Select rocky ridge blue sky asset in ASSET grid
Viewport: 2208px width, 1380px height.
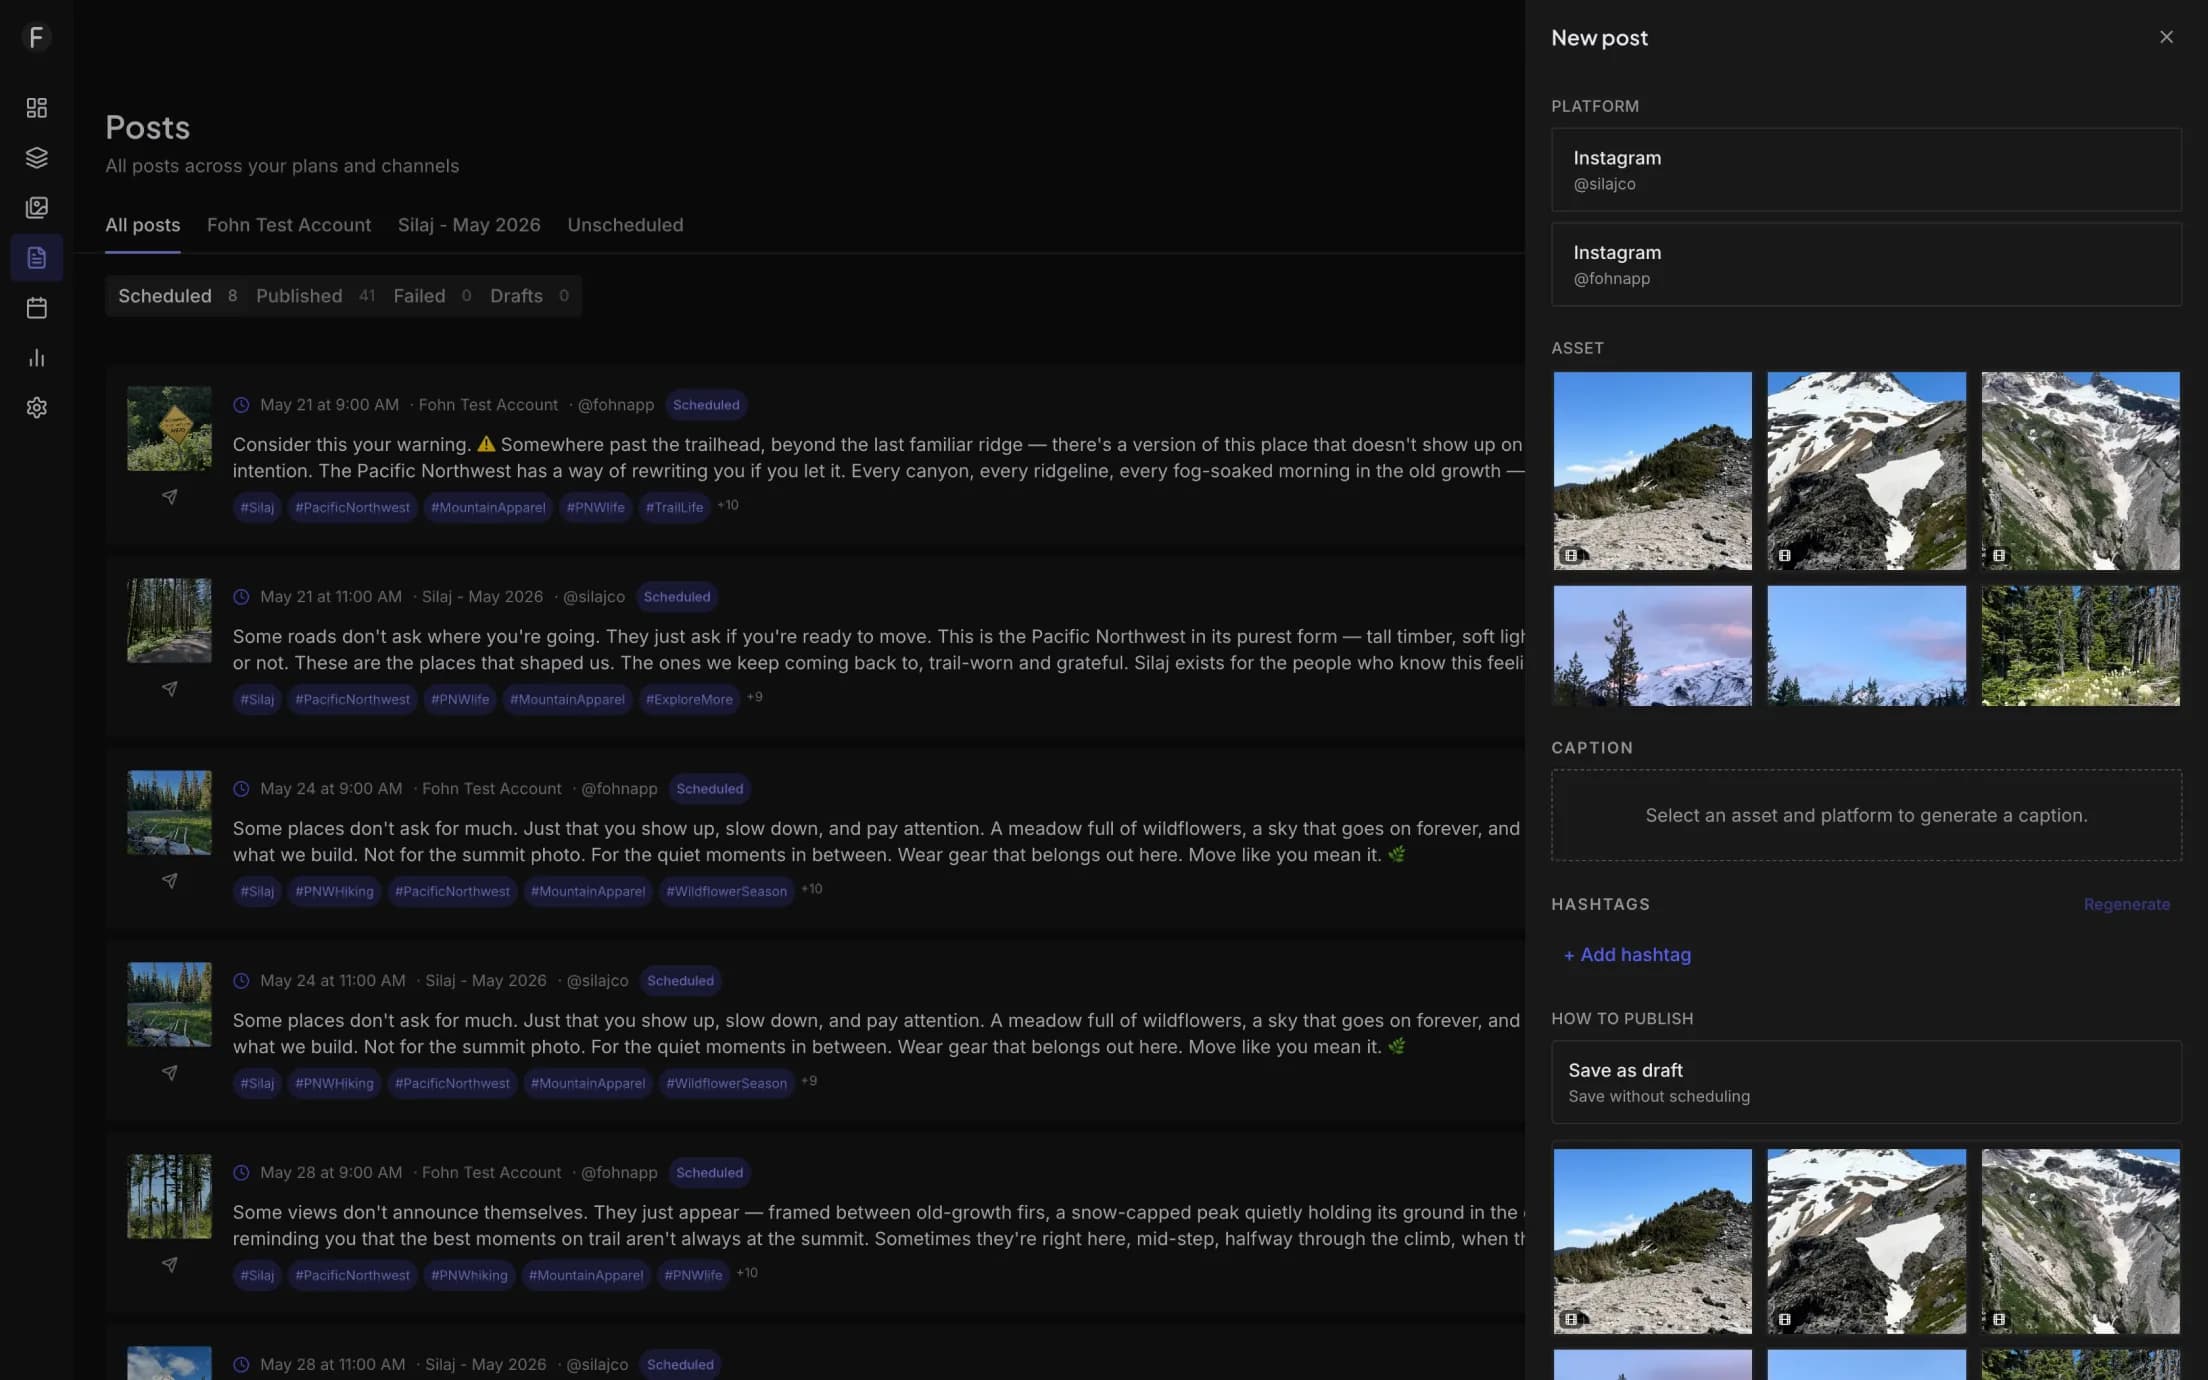tap(1653, 471)
